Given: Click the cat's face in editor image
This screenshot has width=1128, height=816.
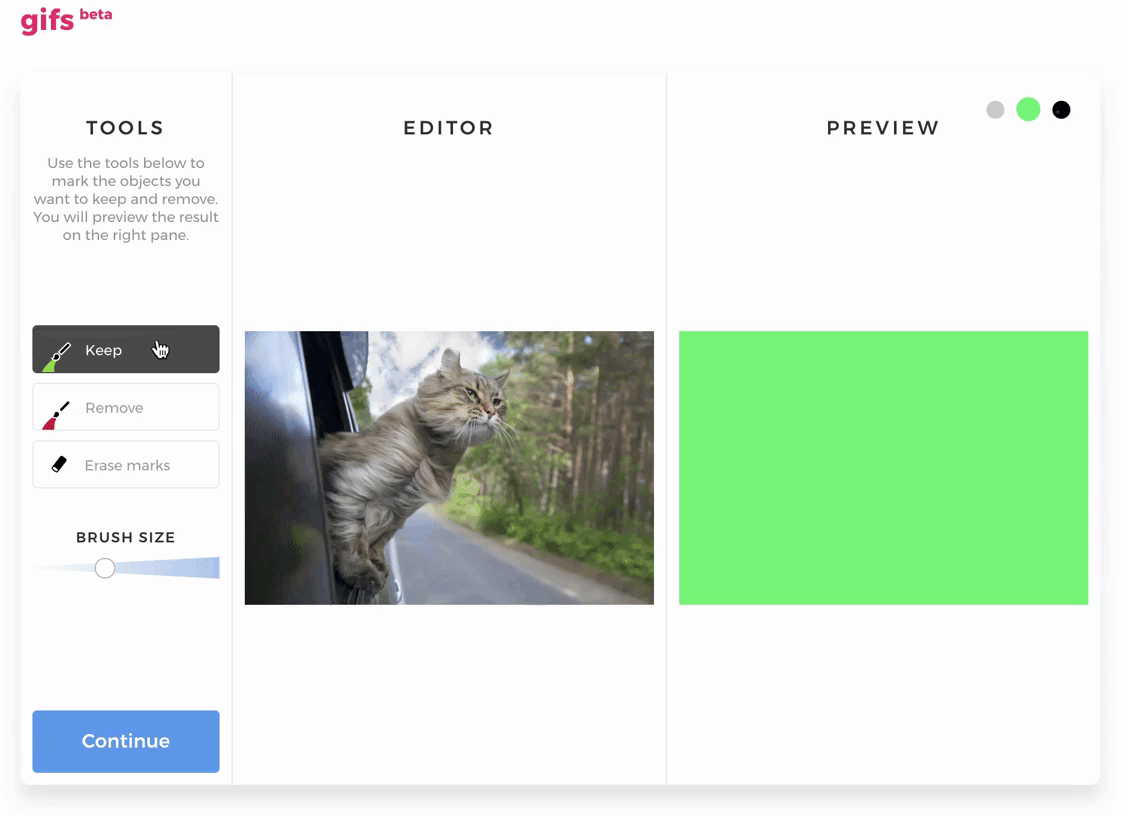Looking at the screenshot, I should tap(476, 397).
